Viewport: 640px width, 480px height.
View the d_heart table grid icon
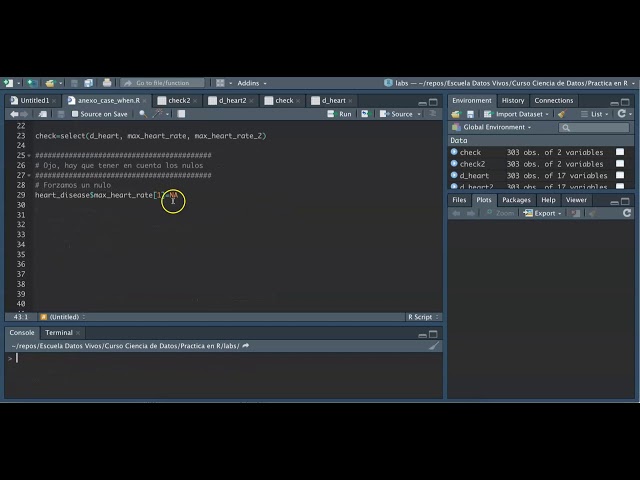[620, 176]
